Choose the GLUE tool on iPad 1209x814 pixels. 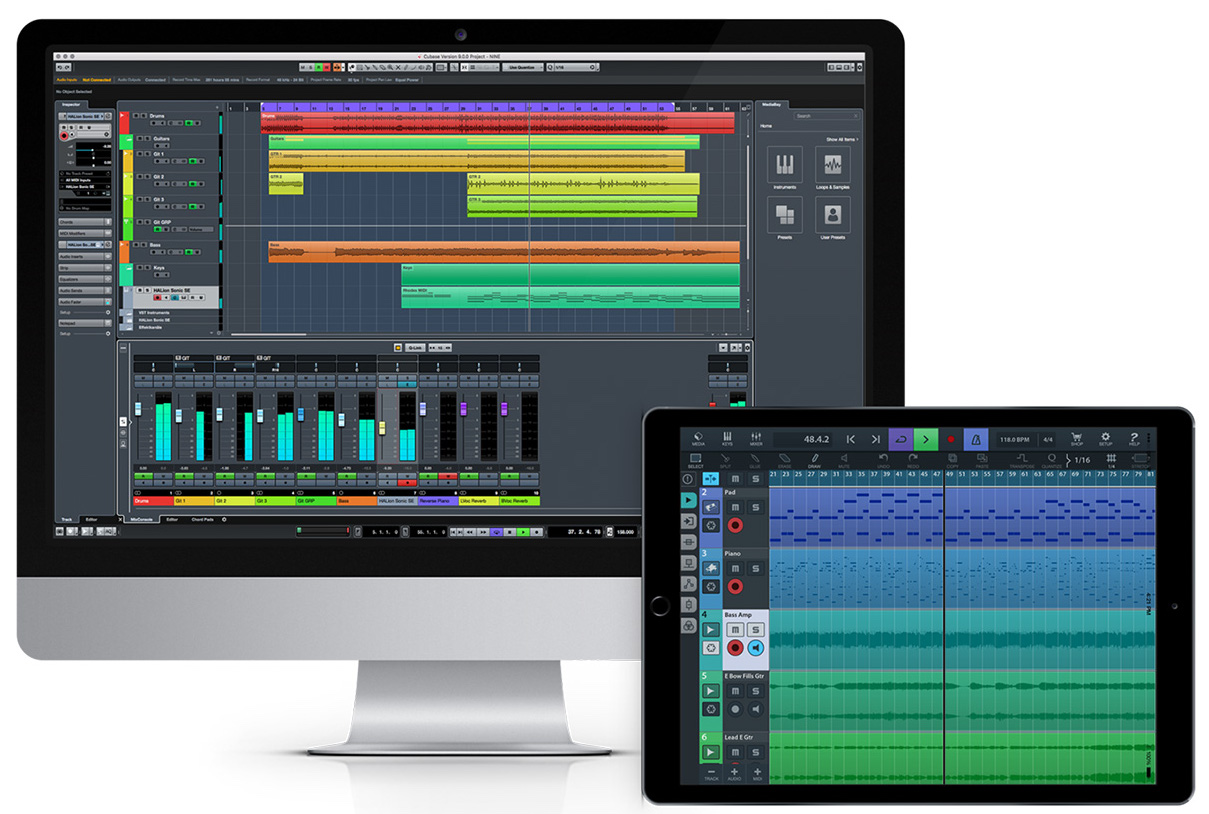coord(755,461)
